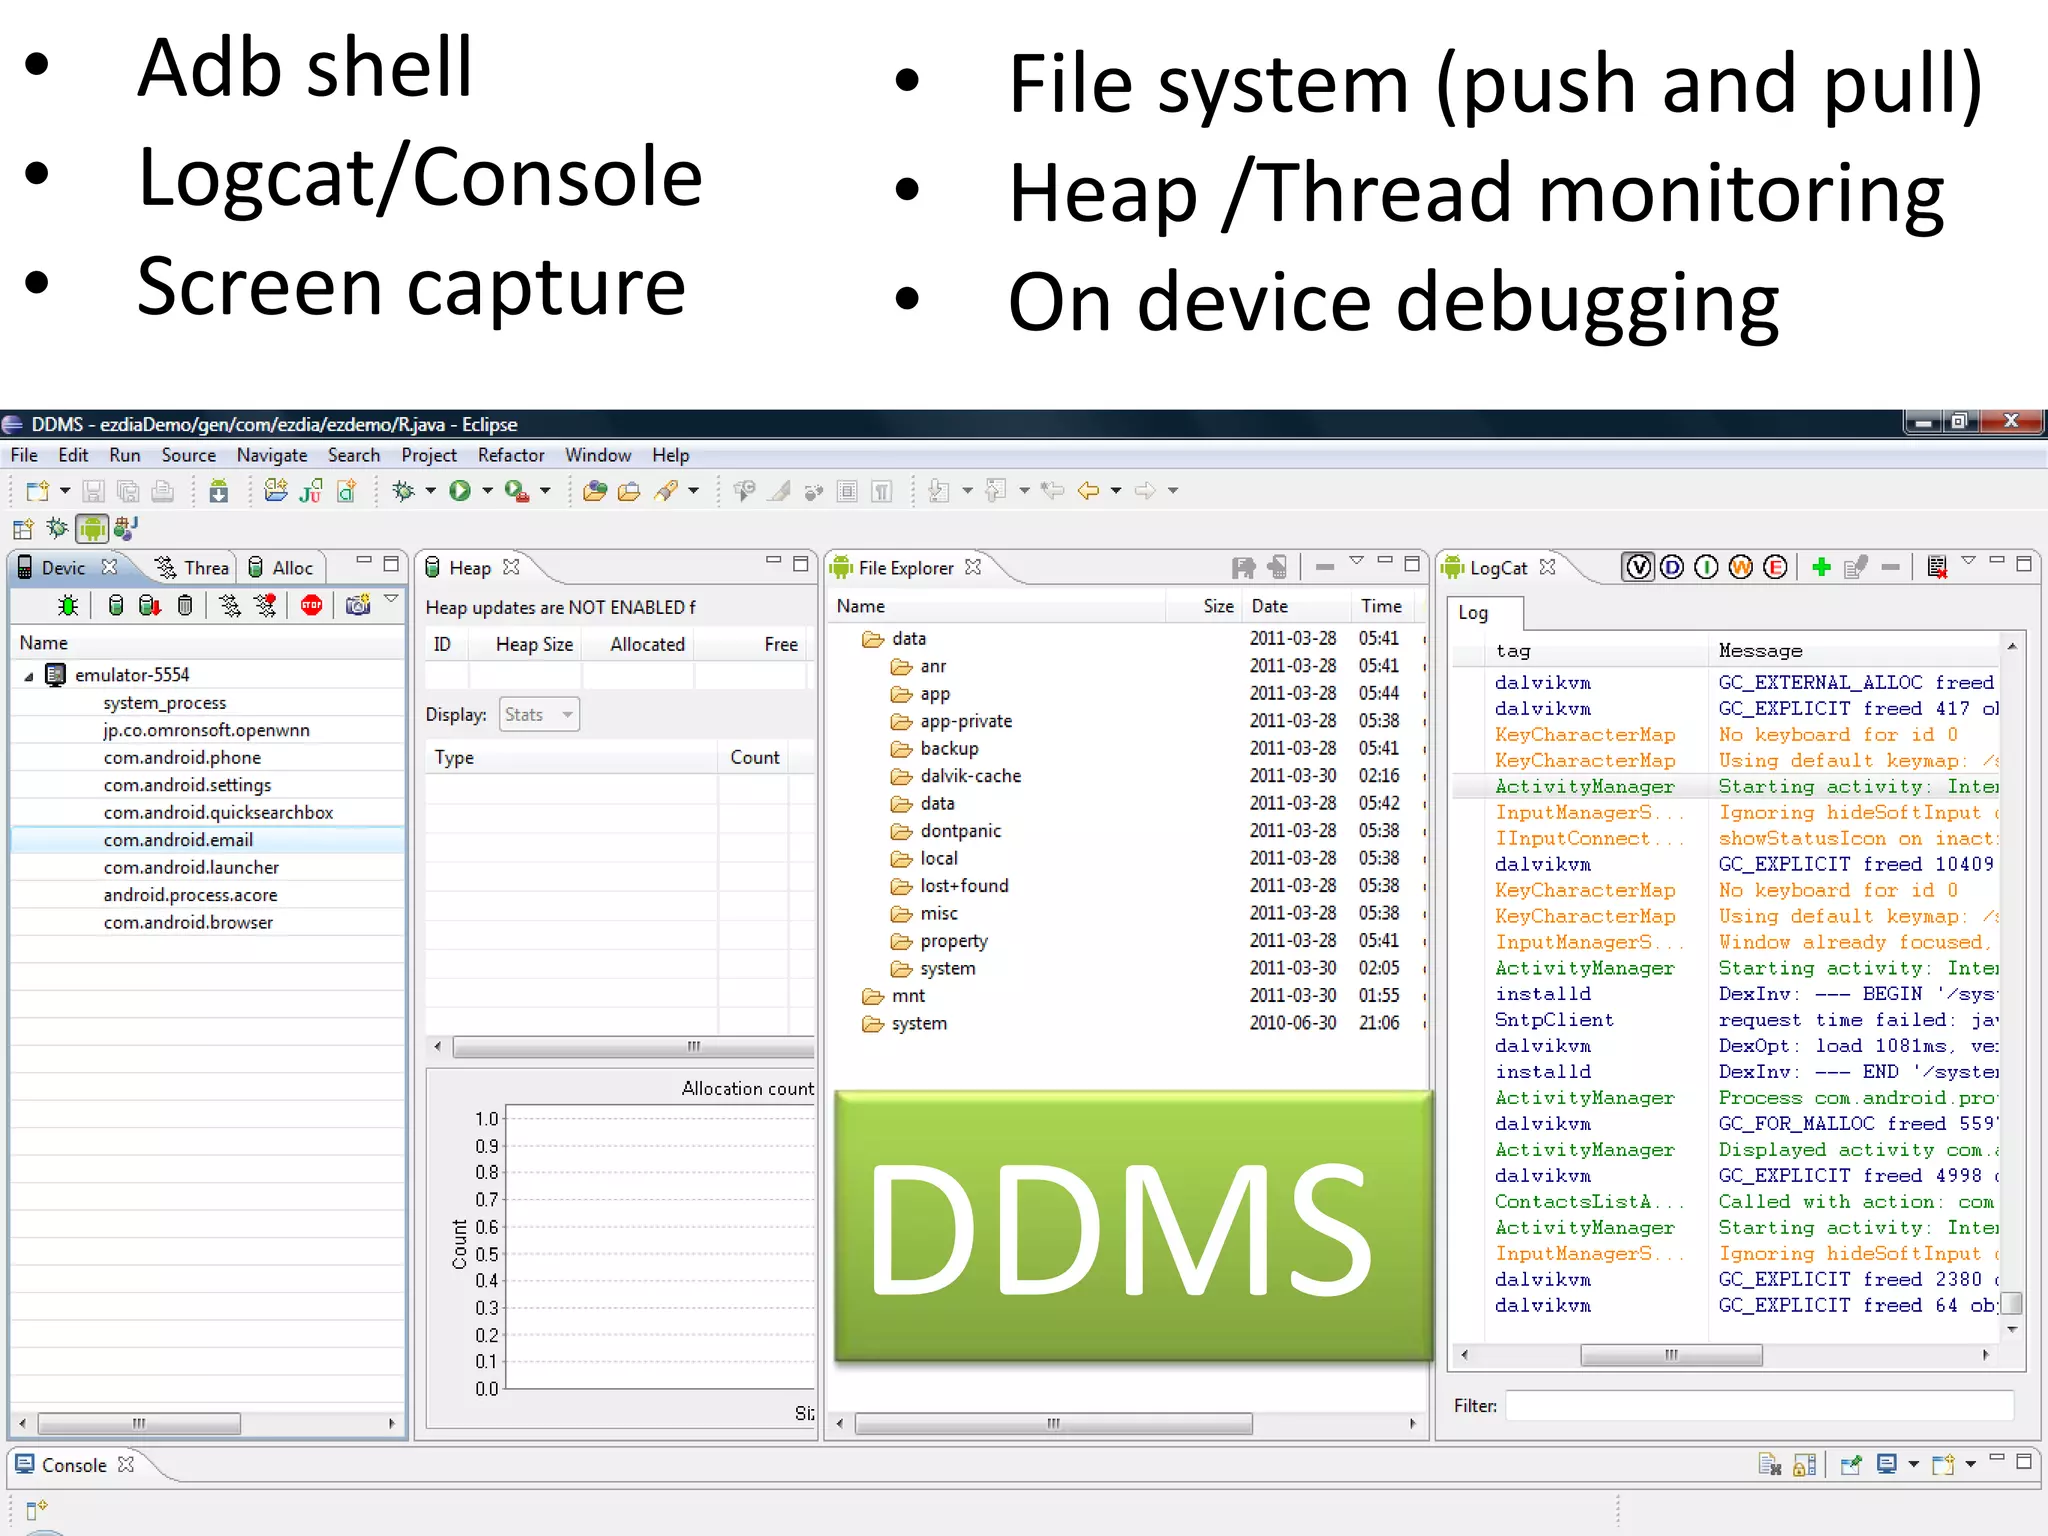Click the LogCat Filter input field
This screenshot has height=1536, width=2048.
click(x=1759, y=1406)
